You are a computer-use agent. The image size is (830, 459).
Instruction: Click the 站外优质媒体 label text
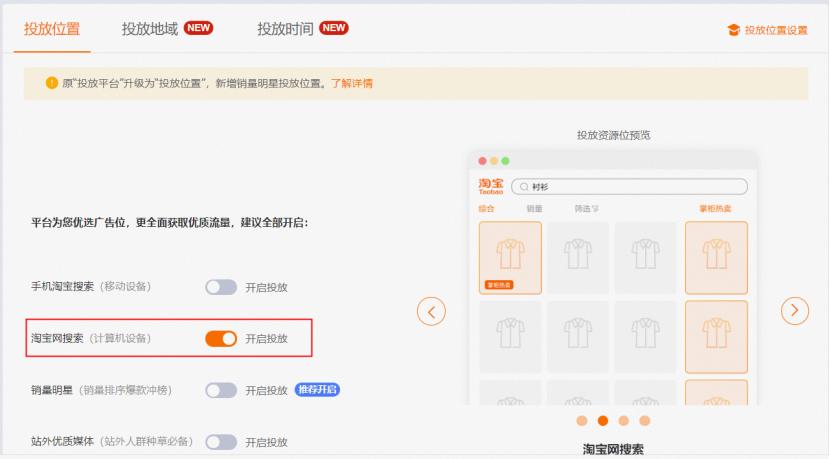[62, 441]
